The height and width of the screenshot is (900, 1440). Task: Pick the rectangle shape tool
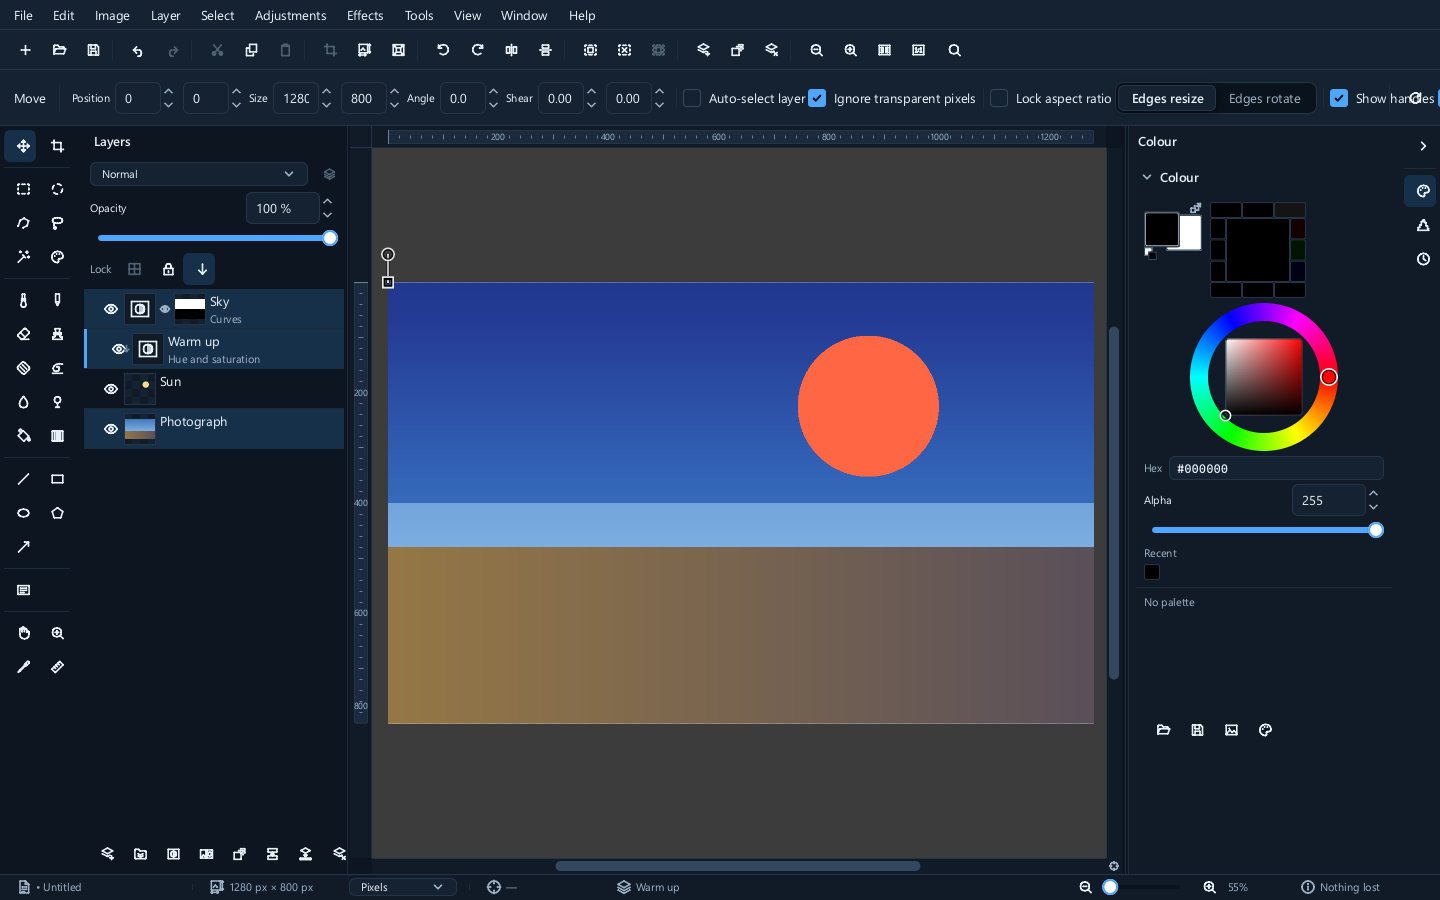[x=57, y=479]
